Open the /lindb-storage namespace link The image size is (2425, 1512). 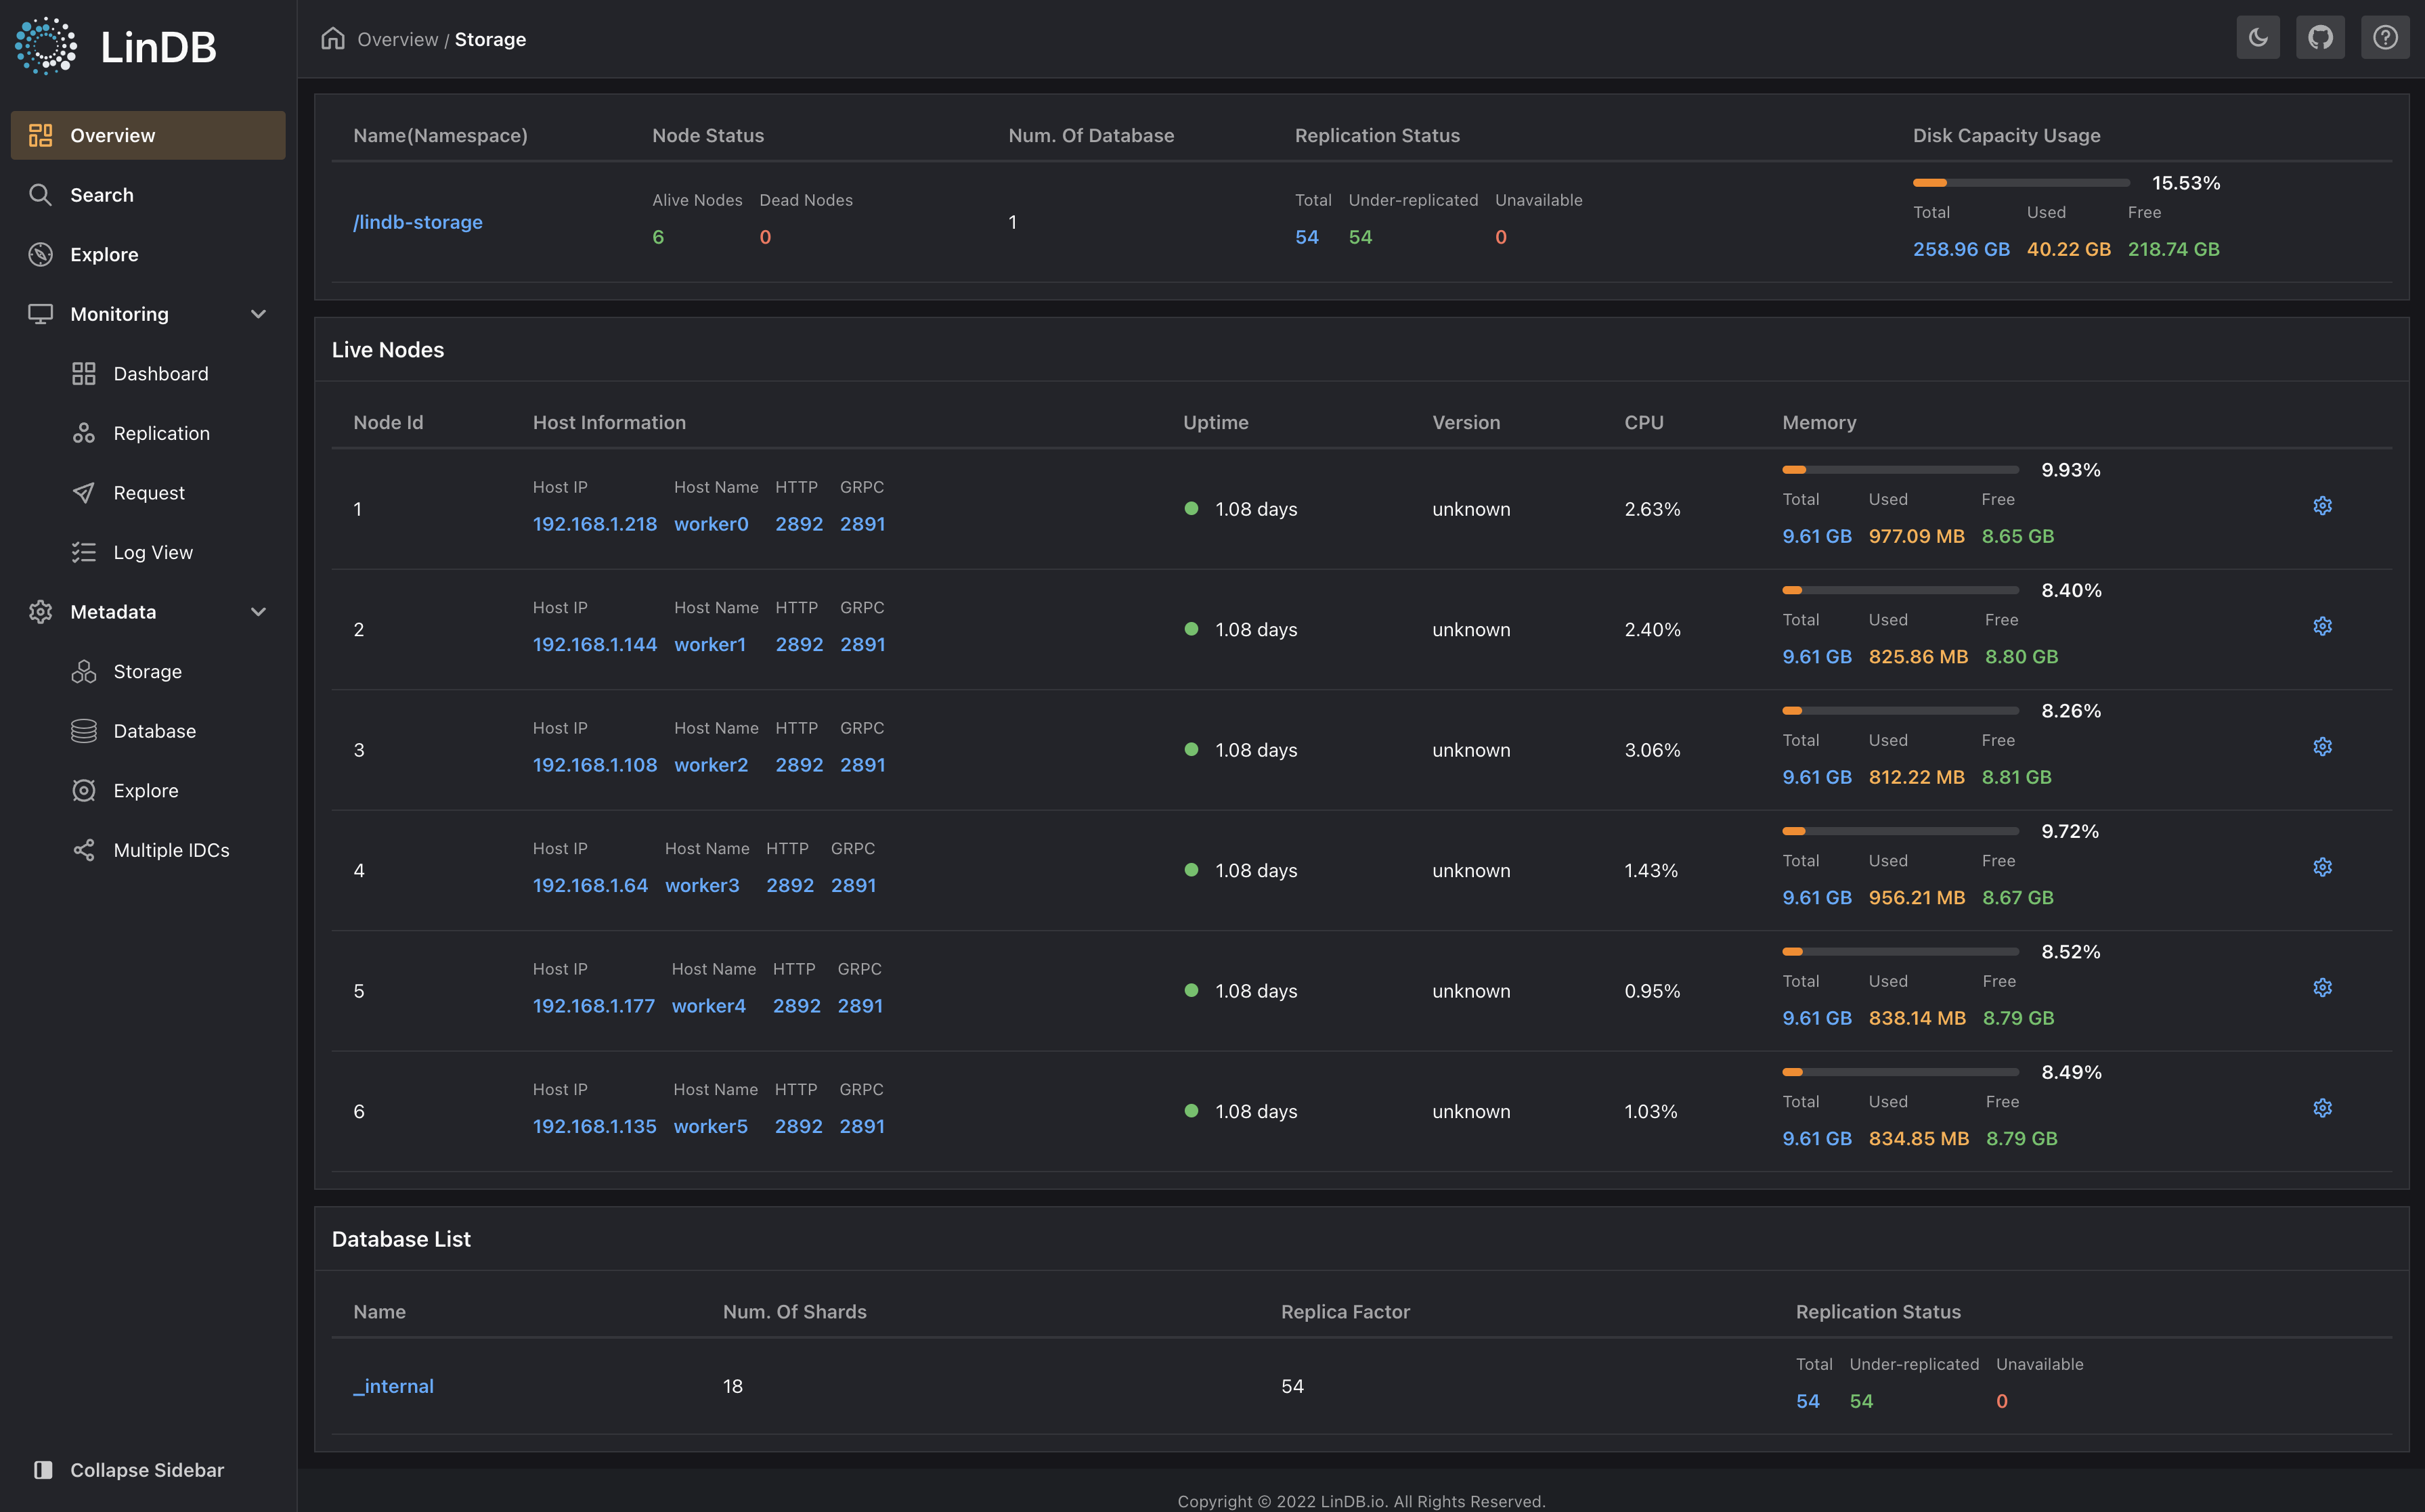[418, 222]
